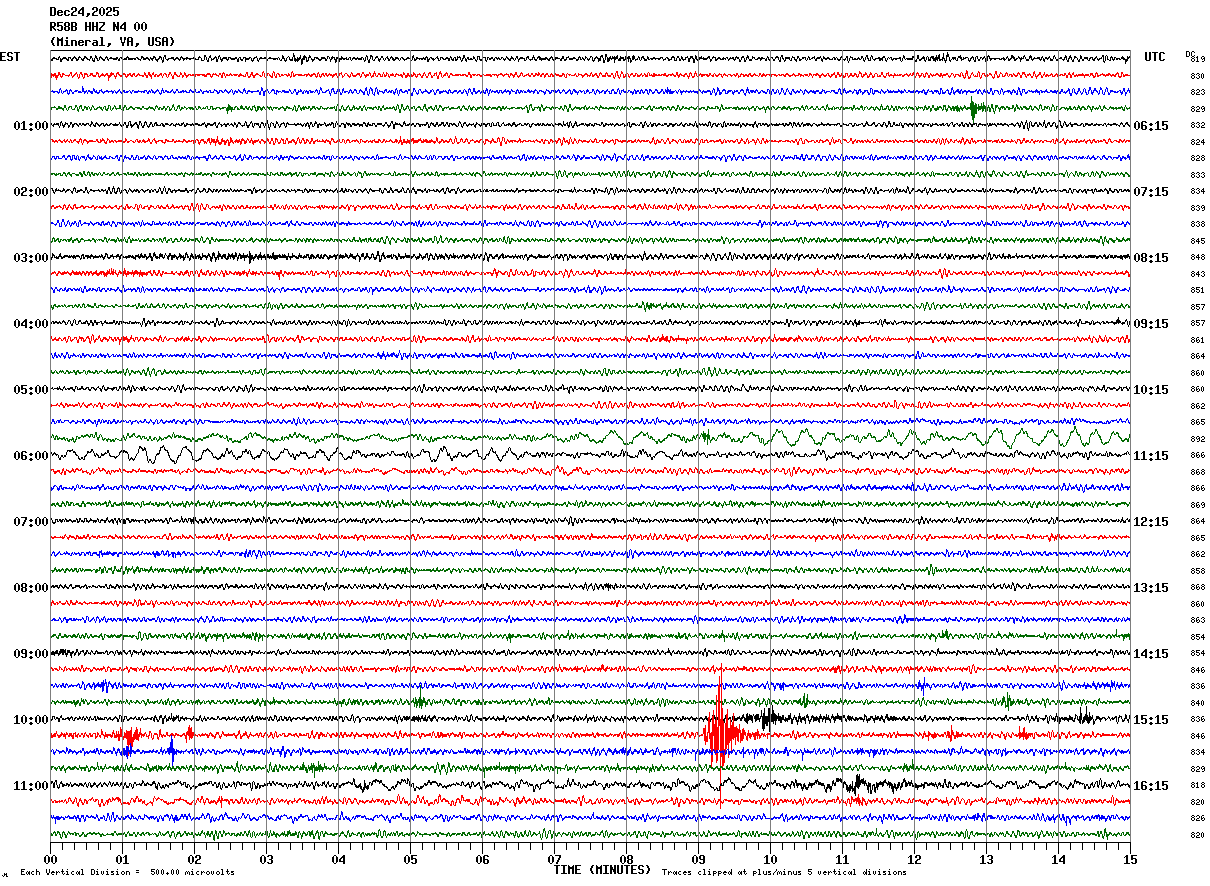Click minute 15 on bottom time axis
1210x886 pixels.
(x=1129, y=859)
